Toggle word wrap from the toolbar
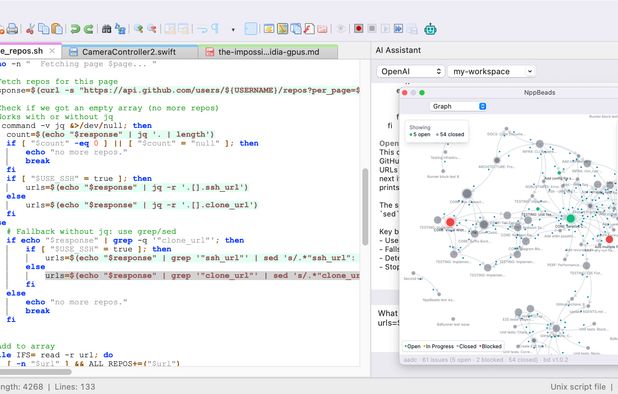 tap(202, 29)
